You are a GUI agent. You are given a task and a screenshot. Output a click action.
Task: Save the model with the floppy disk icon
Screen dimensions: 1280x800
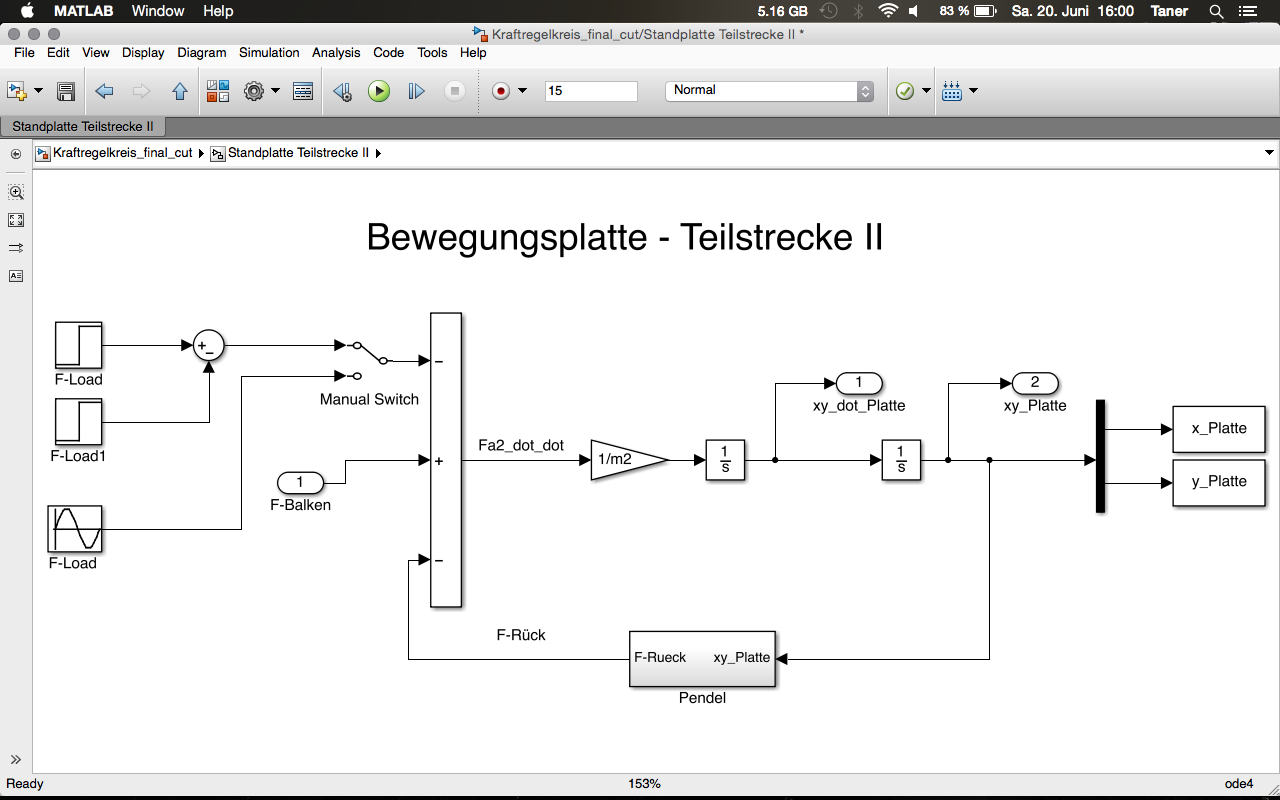pyautogui.click(x=66, y=91)
